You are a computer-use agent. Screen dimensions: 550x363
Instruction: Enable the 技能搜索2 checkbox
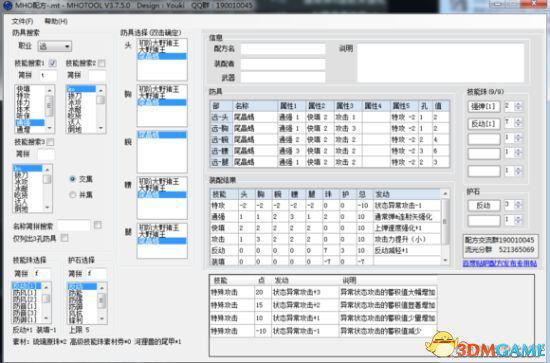[101, 63]
